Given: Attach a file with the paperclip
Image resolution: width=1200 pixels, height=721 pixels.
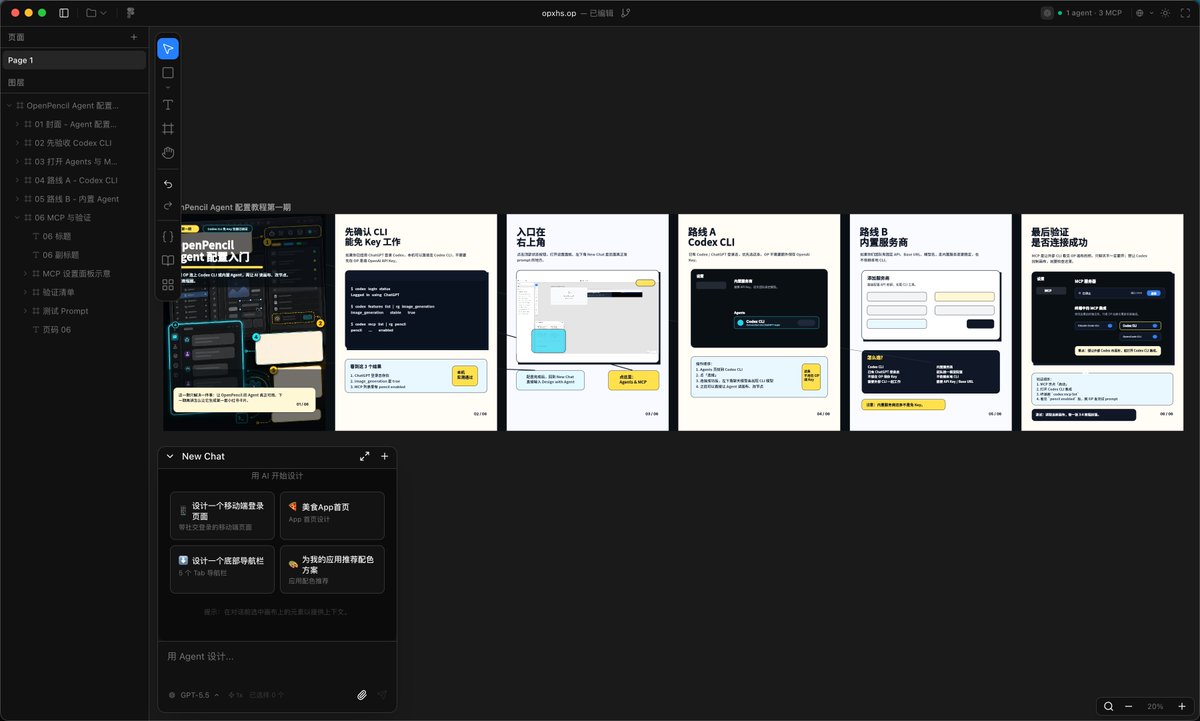Looking at the screenshot, I should [x=362, y=694].
